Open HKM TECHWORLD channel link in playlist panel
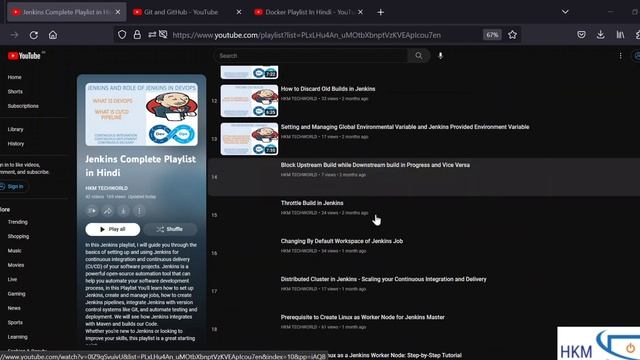The width and height of the screenshot is (640, 360). [107, 188]
